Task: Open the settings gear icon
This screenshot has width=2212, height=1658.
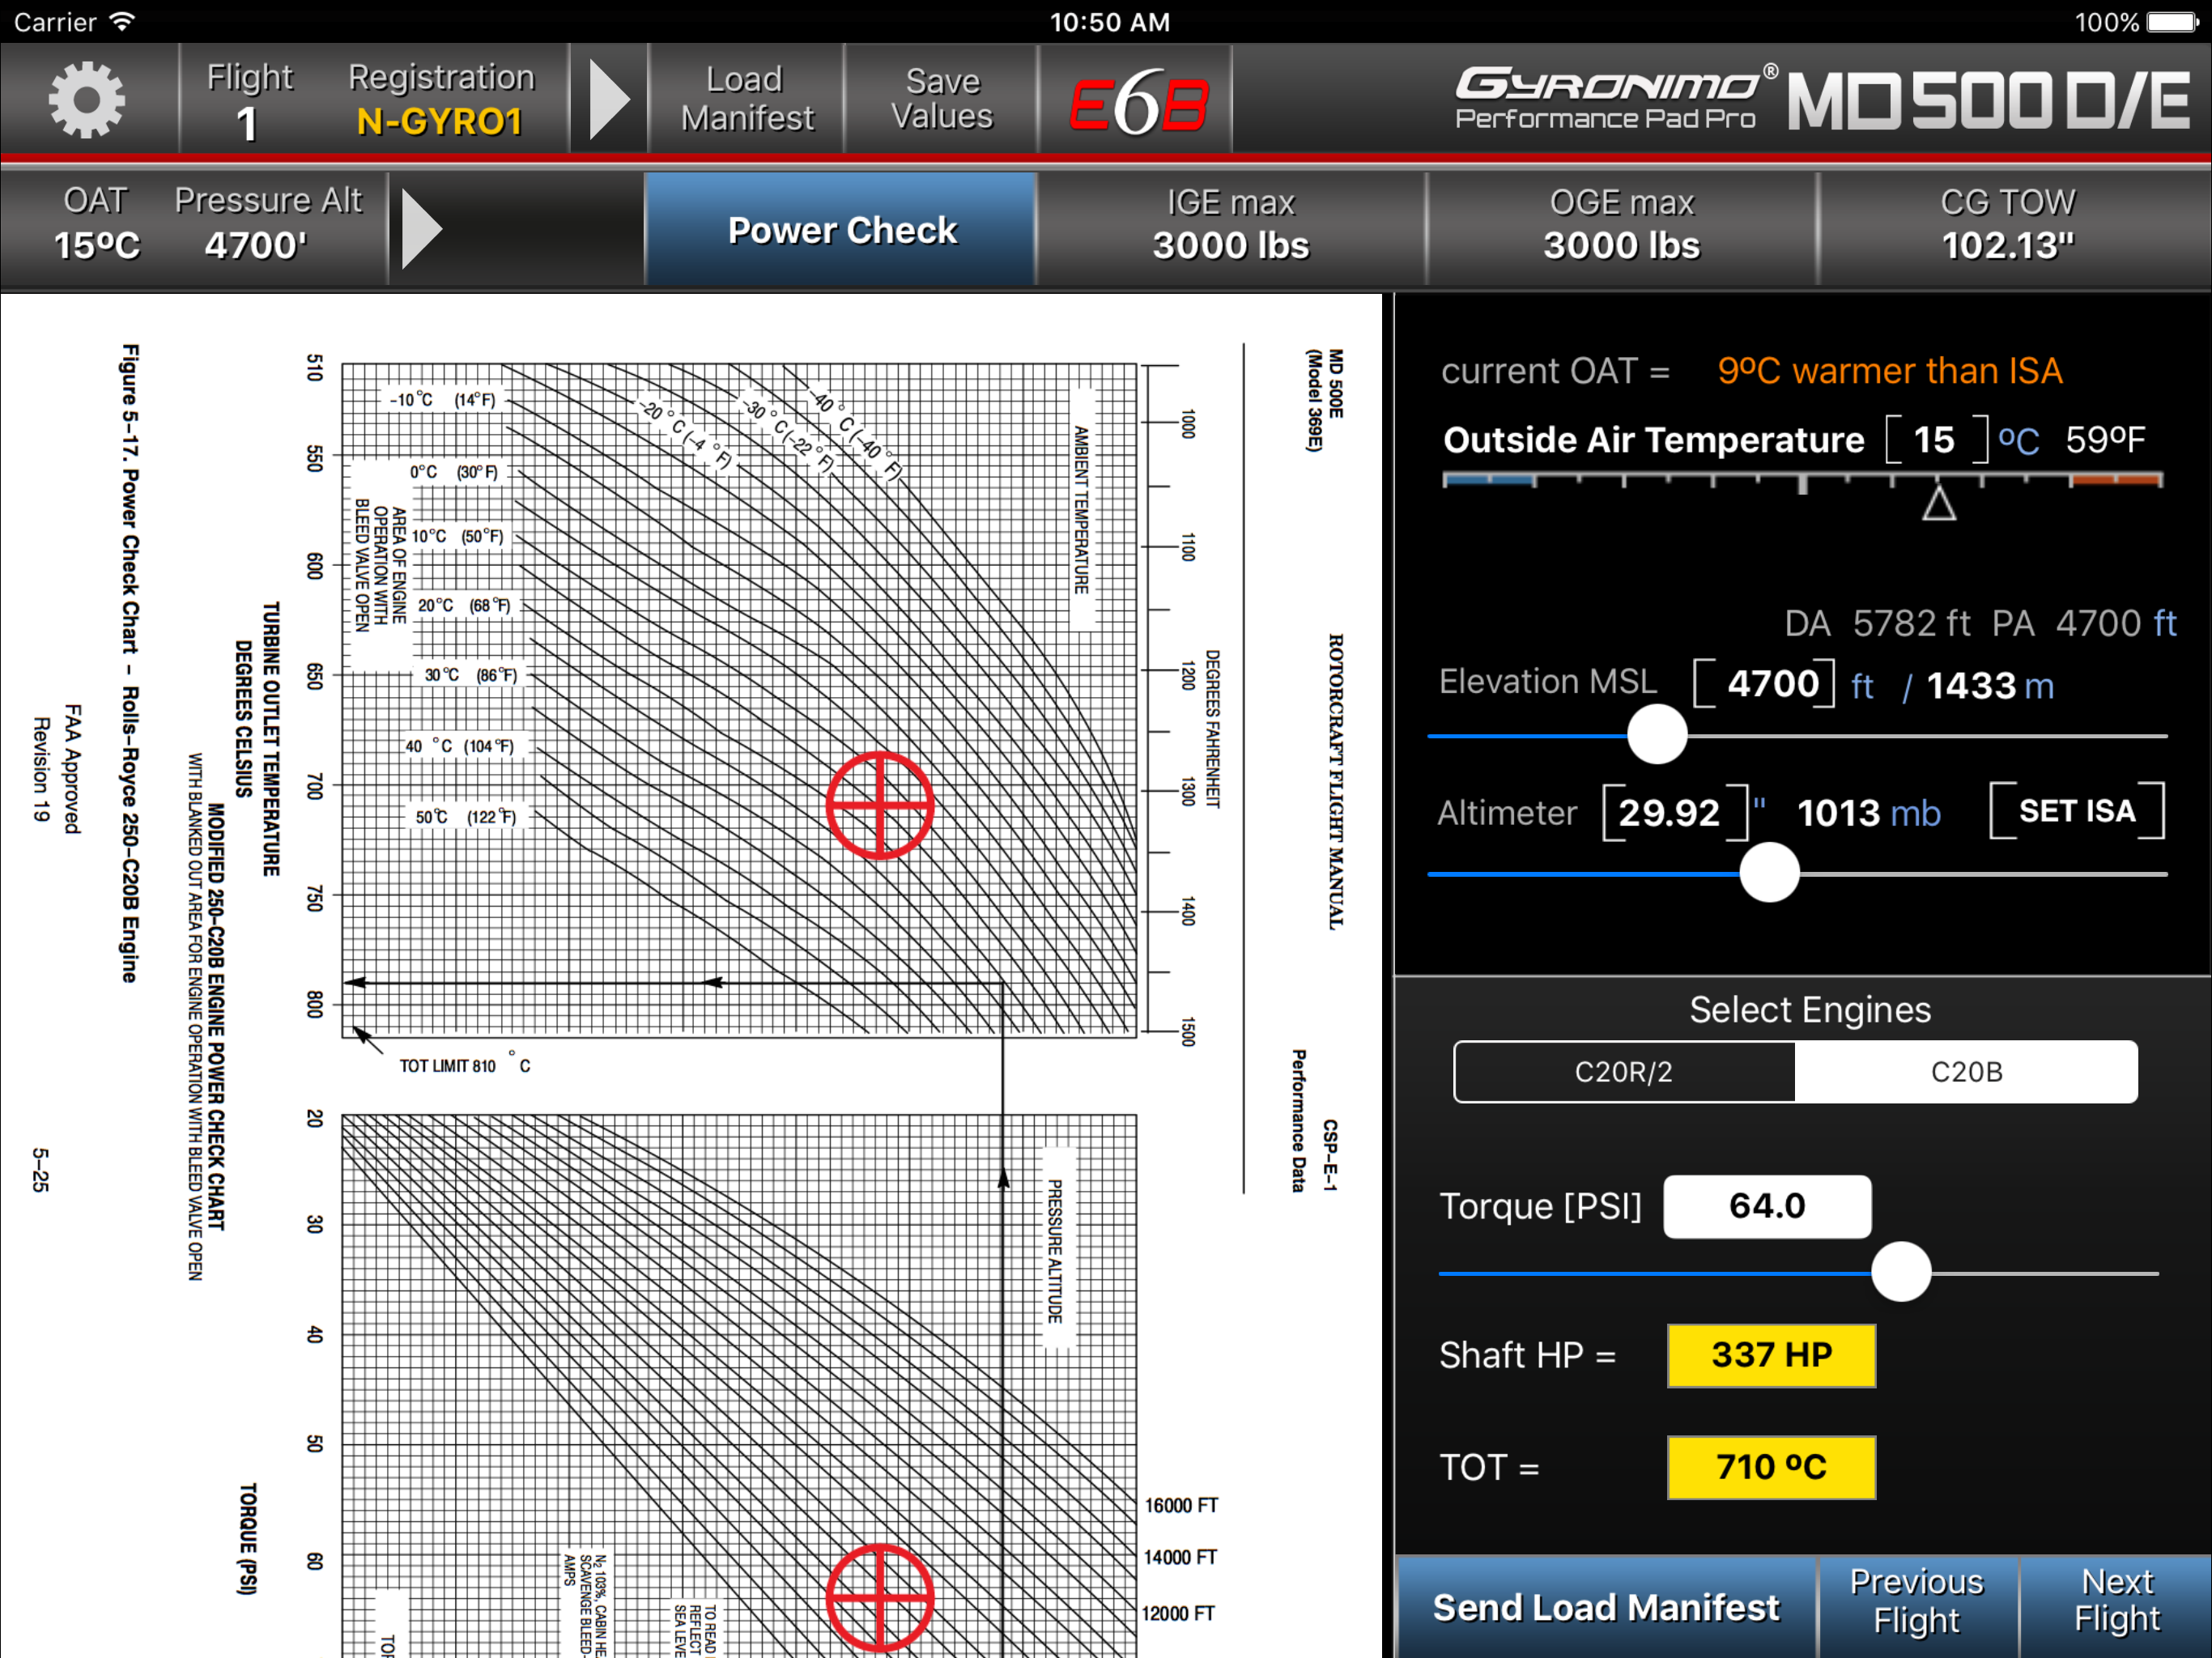Action: (x=87, y=99)
